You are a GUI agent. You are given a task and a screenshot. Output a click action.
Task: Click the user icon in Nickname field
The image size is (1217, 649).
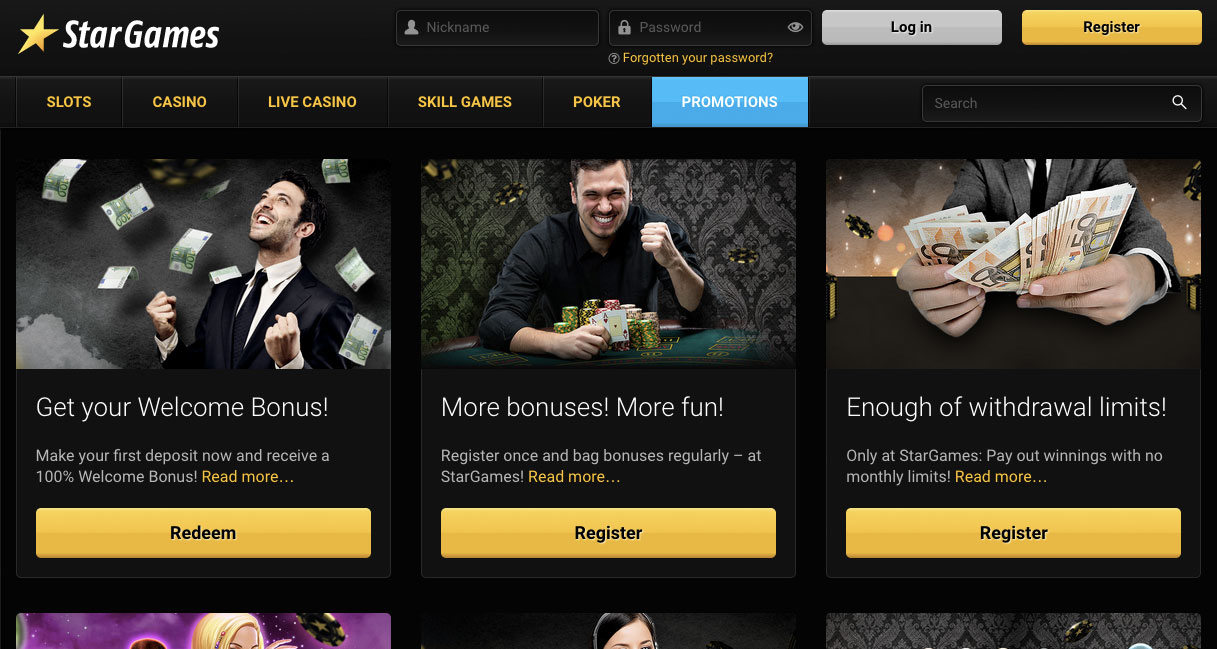(411, 28)
